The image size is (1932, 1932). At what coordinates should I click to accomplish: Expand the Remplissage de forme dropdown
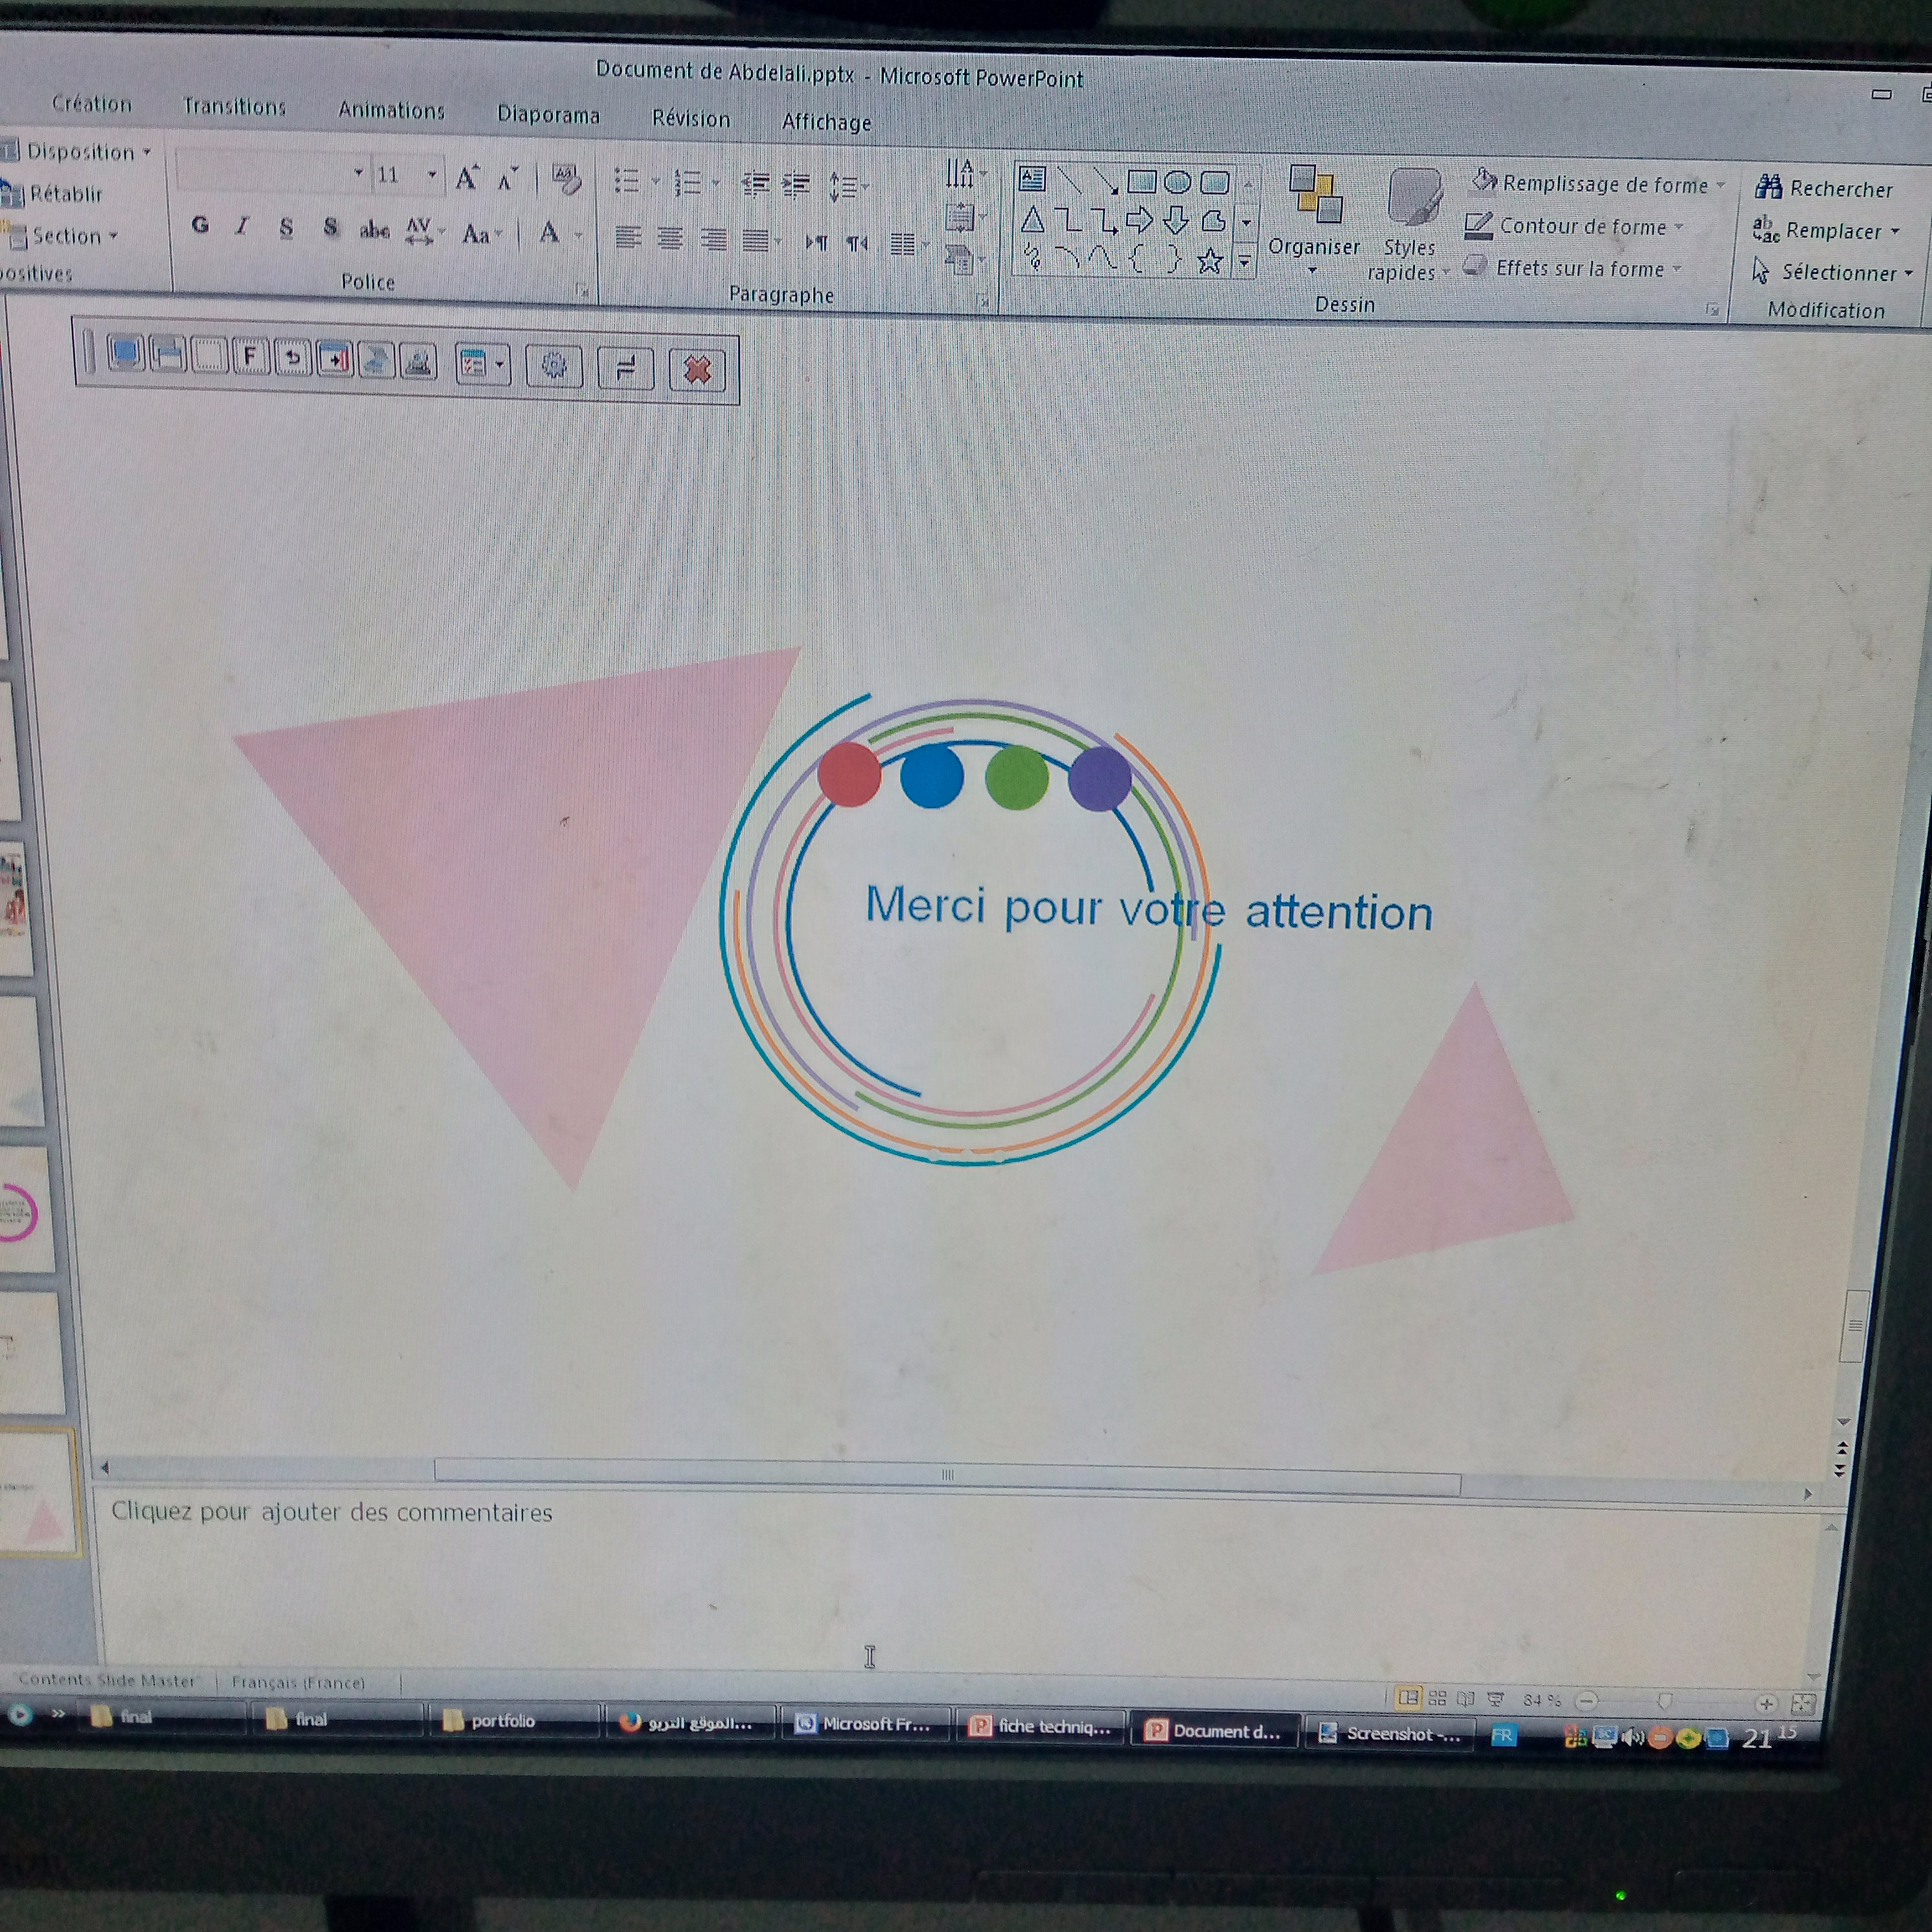(1721, 185)
